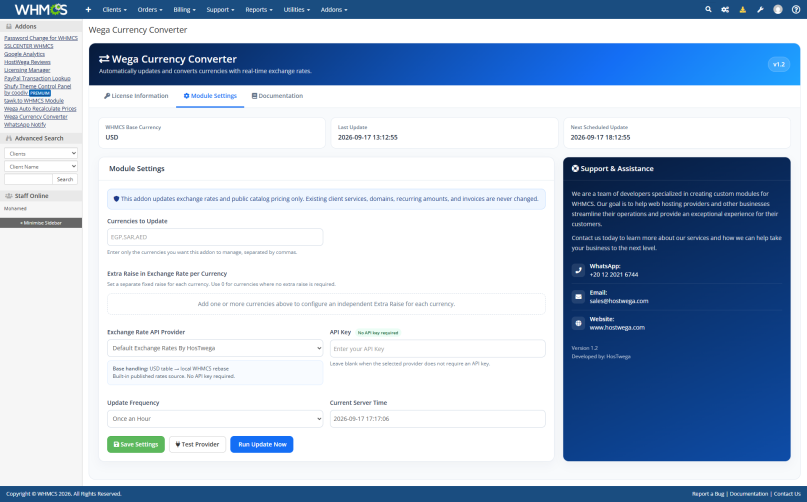Open the search magnifier icon
The image size is (807, 502).
click(x=708, y=9)
